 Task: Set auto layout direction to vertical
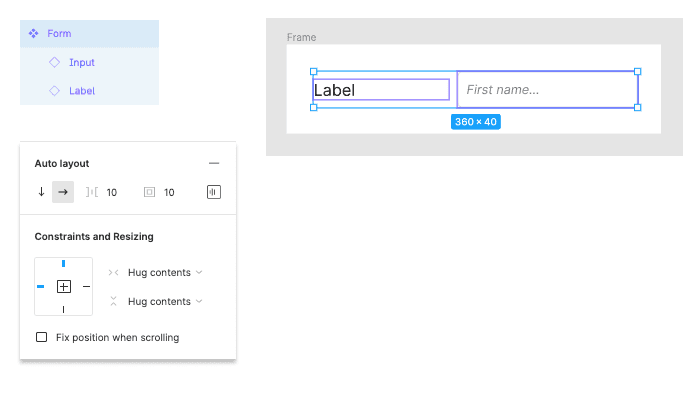pos(41,192)
